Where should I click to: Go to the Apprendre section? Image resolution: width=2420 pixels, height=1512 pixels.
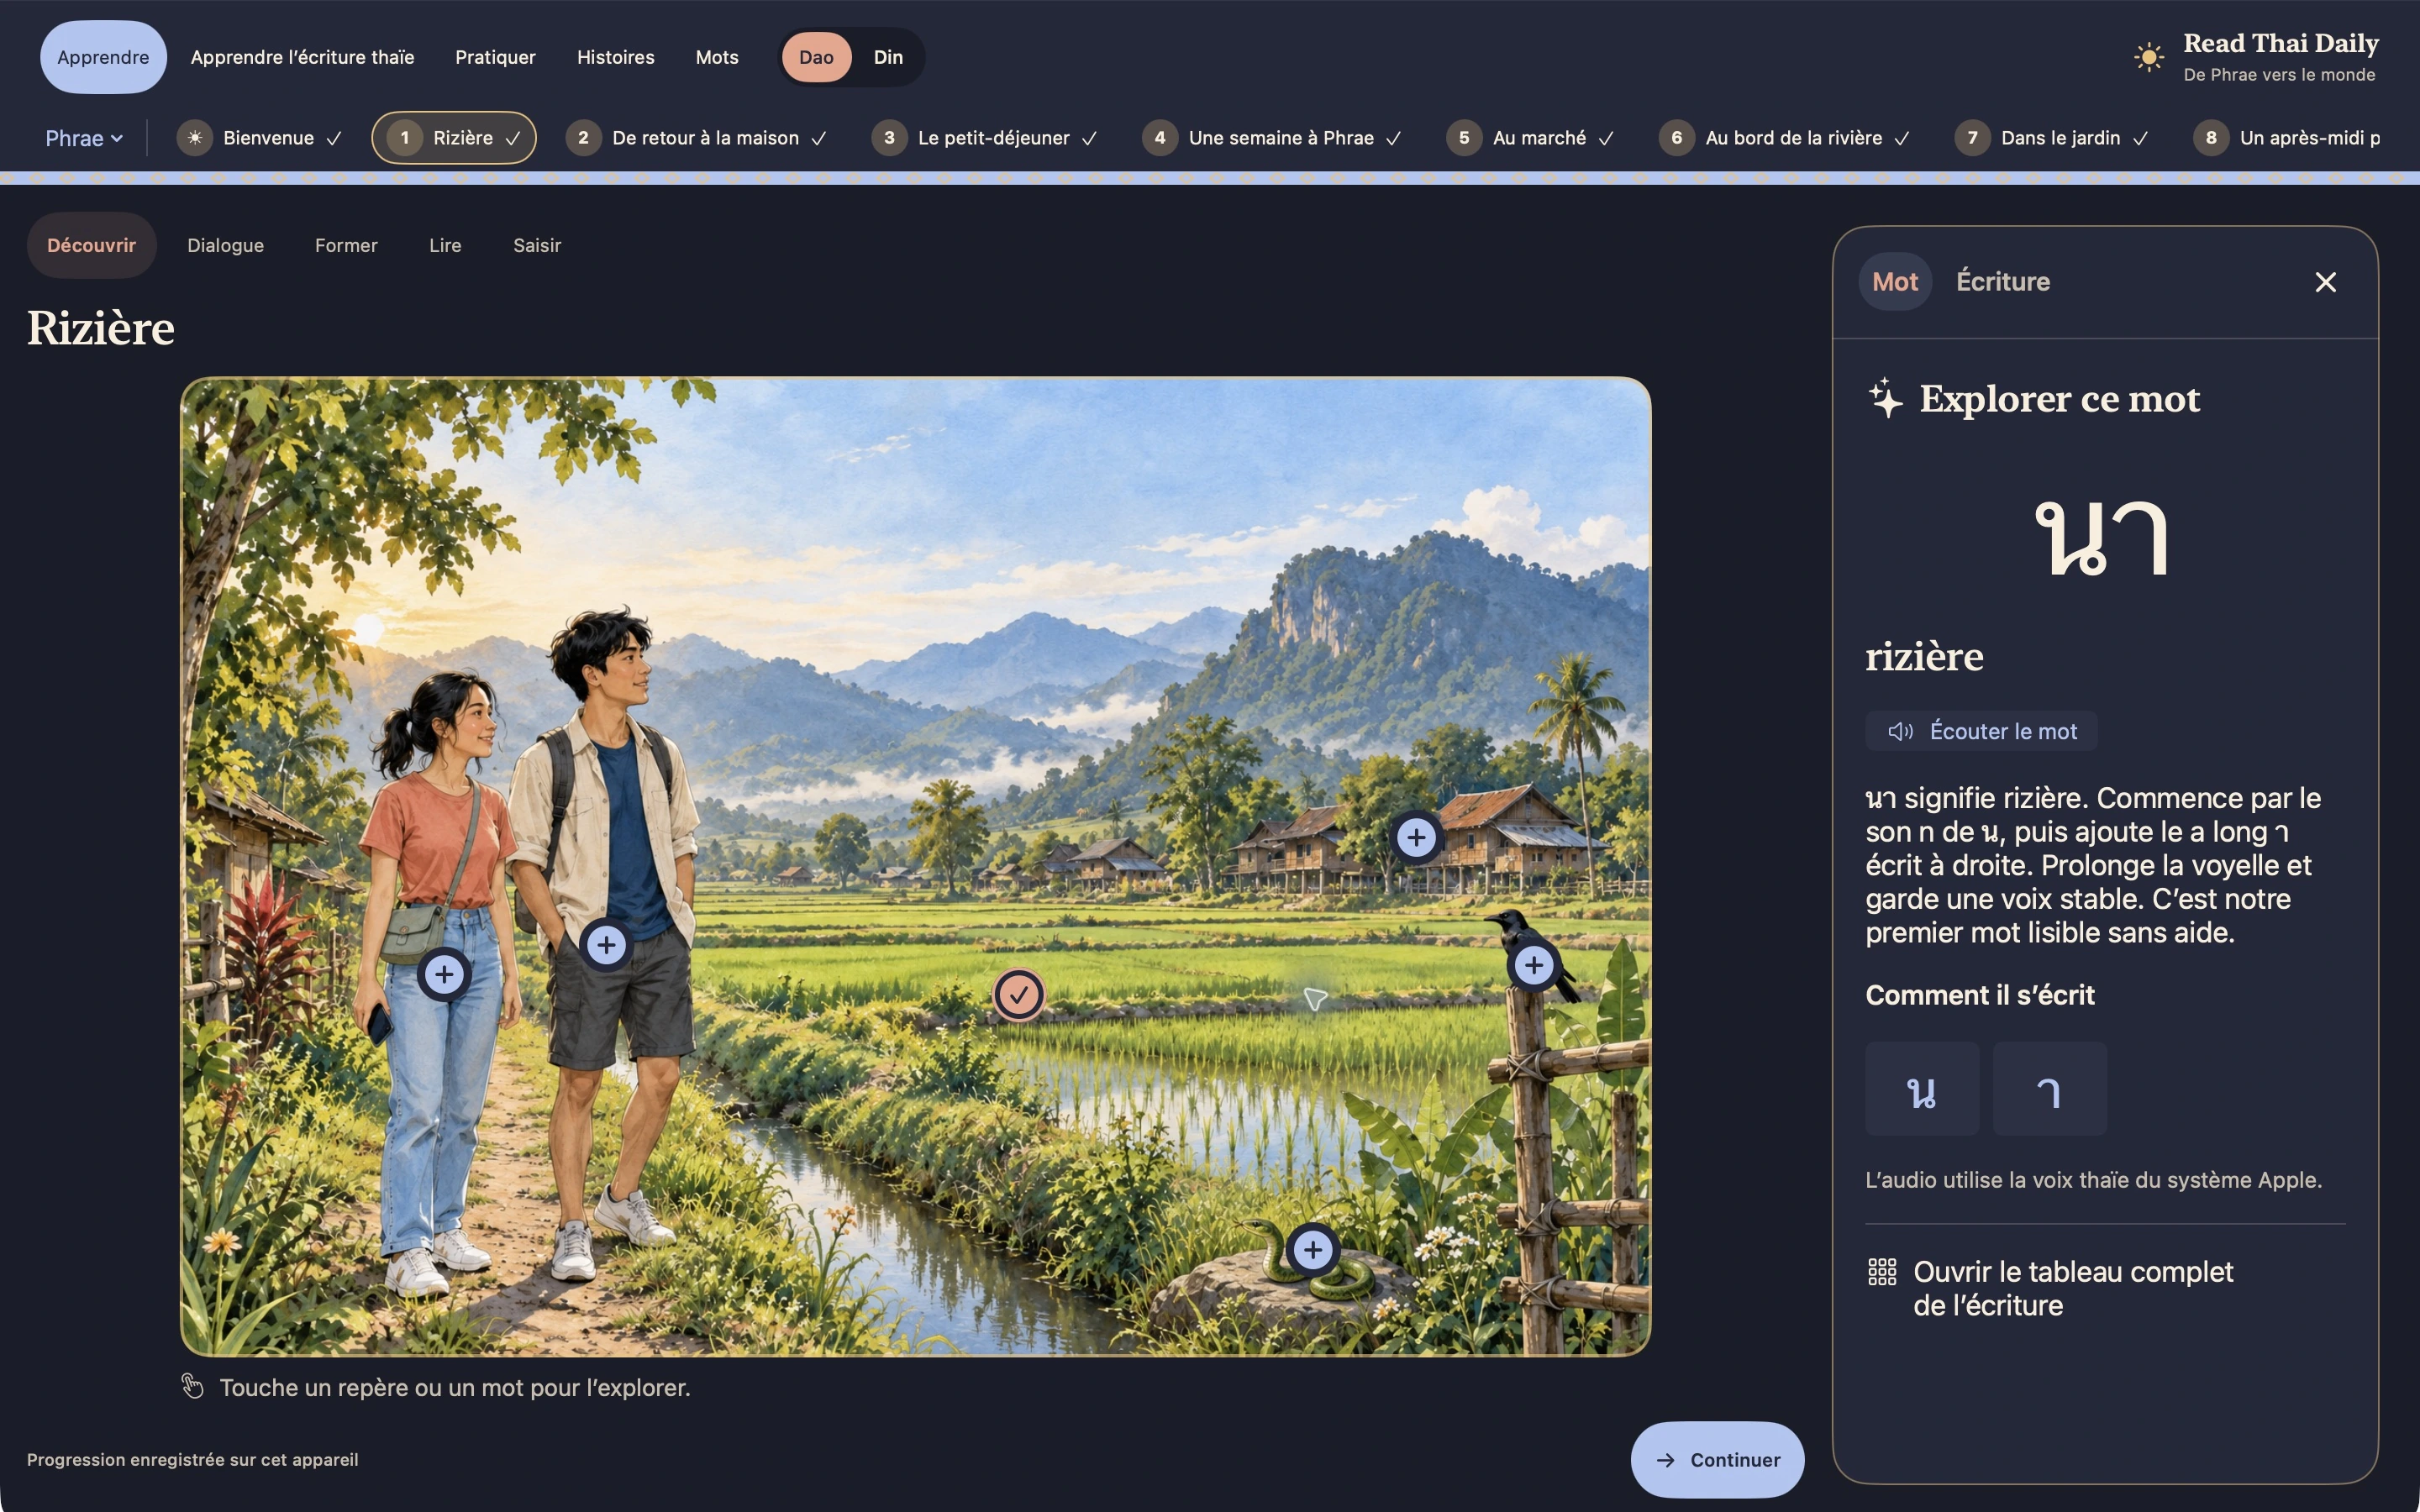103,57
